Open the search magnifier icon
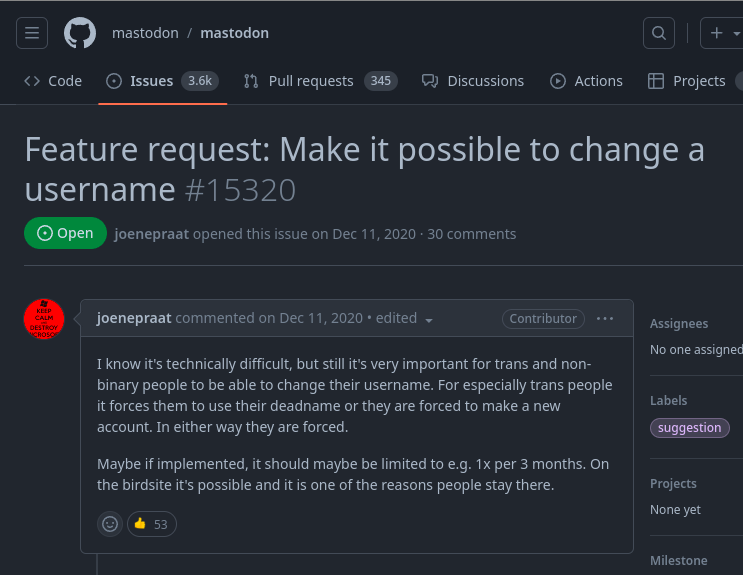Viewport: 743px width, 575px height. tap(658, 33)
